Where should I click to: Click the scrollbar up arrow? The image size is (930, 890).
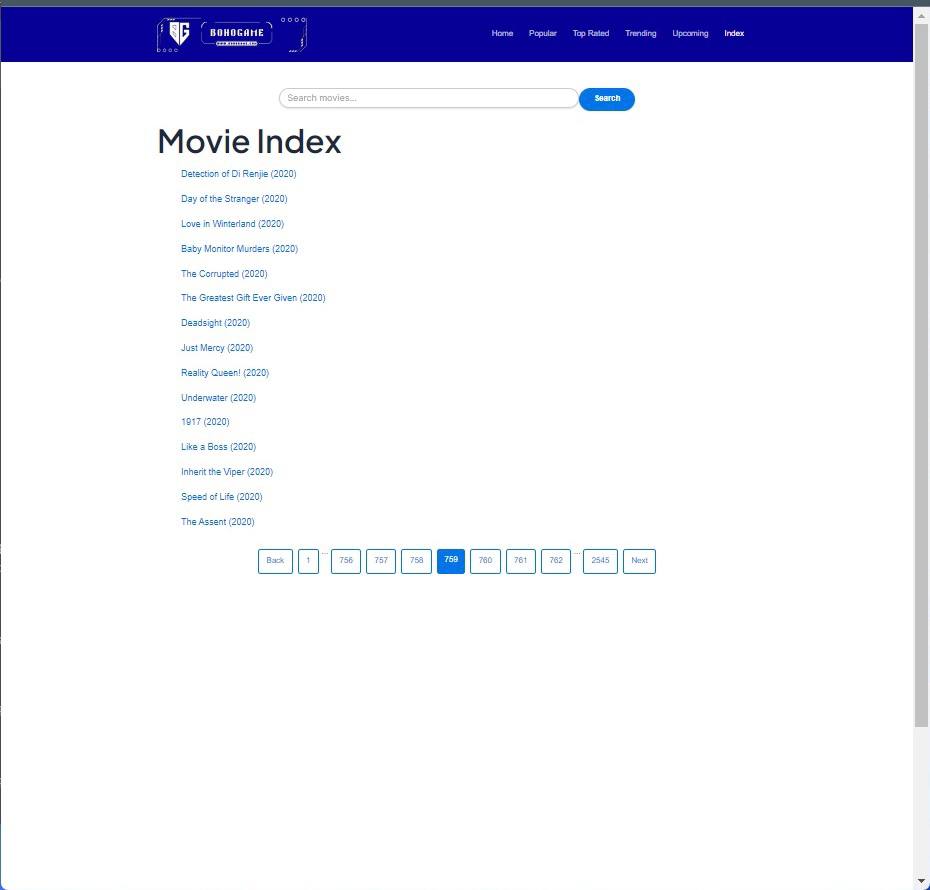pyautogui.click(x=921, y=15)
